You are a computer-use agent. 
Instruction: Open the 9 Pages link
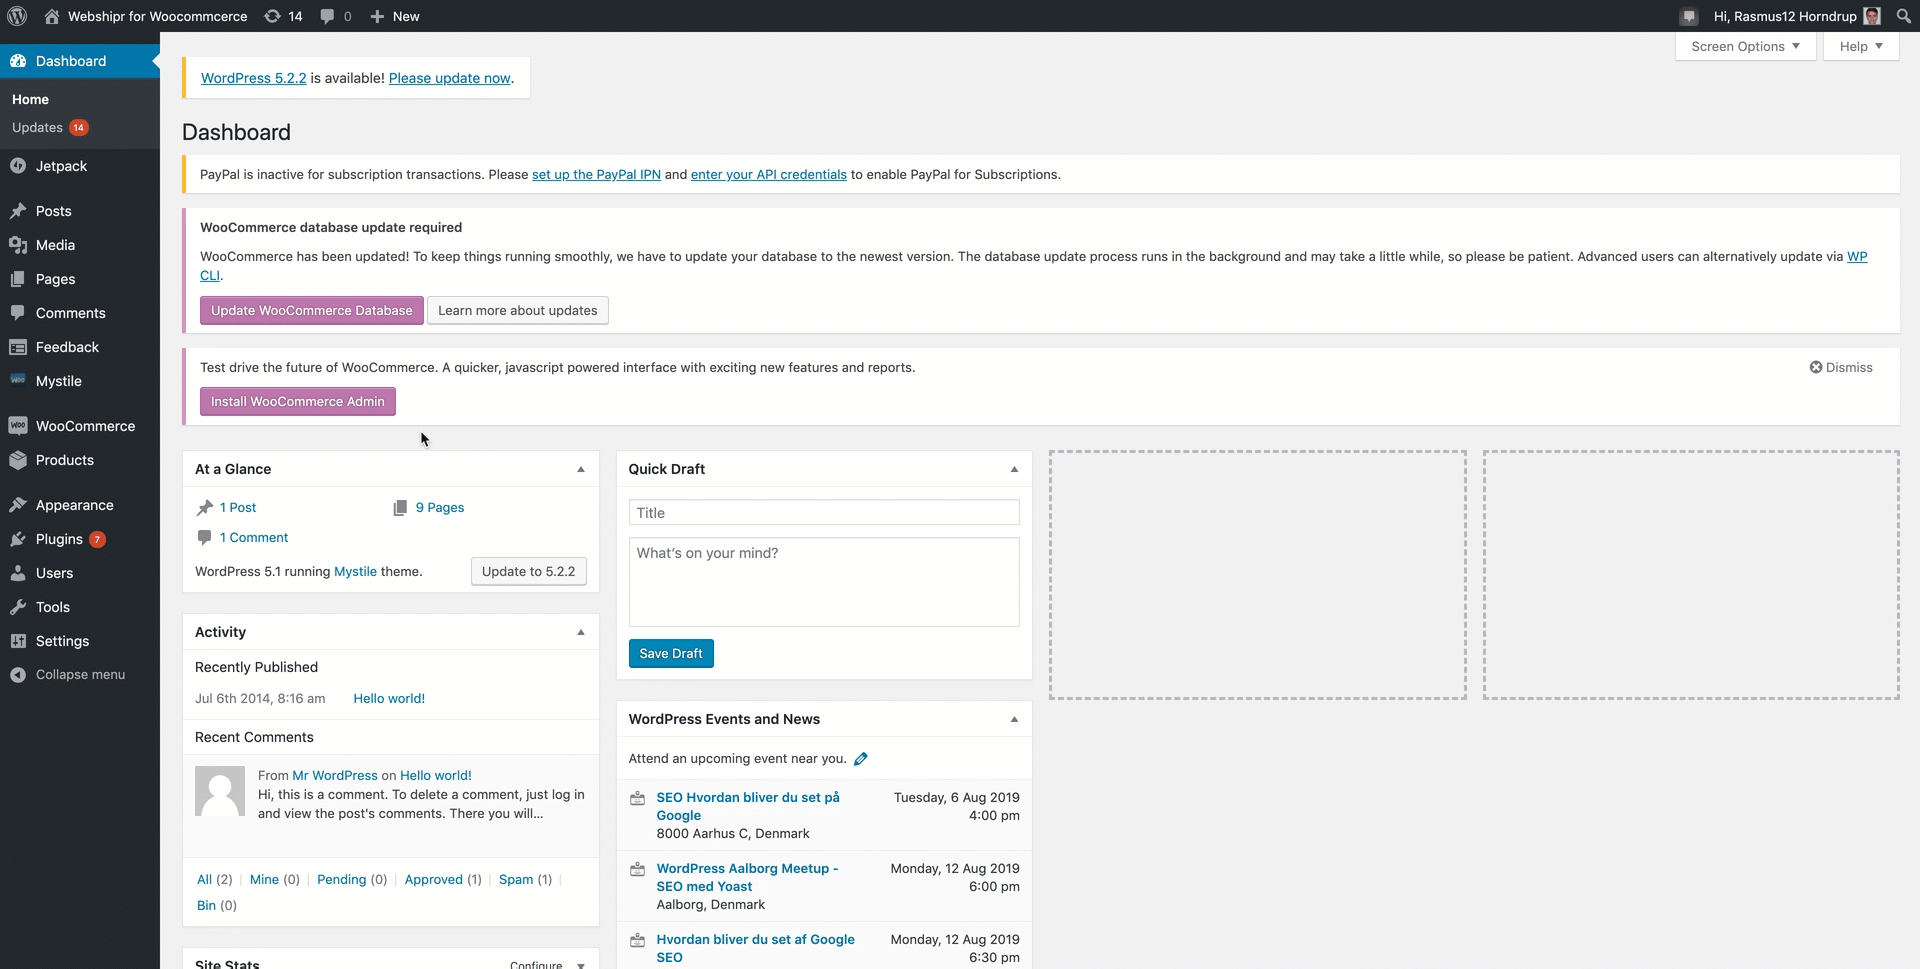tap(440, 507)
